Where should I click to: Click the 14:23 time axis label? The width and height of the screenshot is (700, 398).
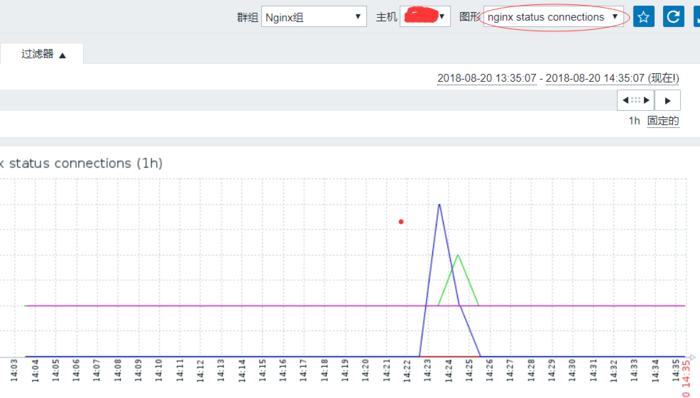point(427,370)
